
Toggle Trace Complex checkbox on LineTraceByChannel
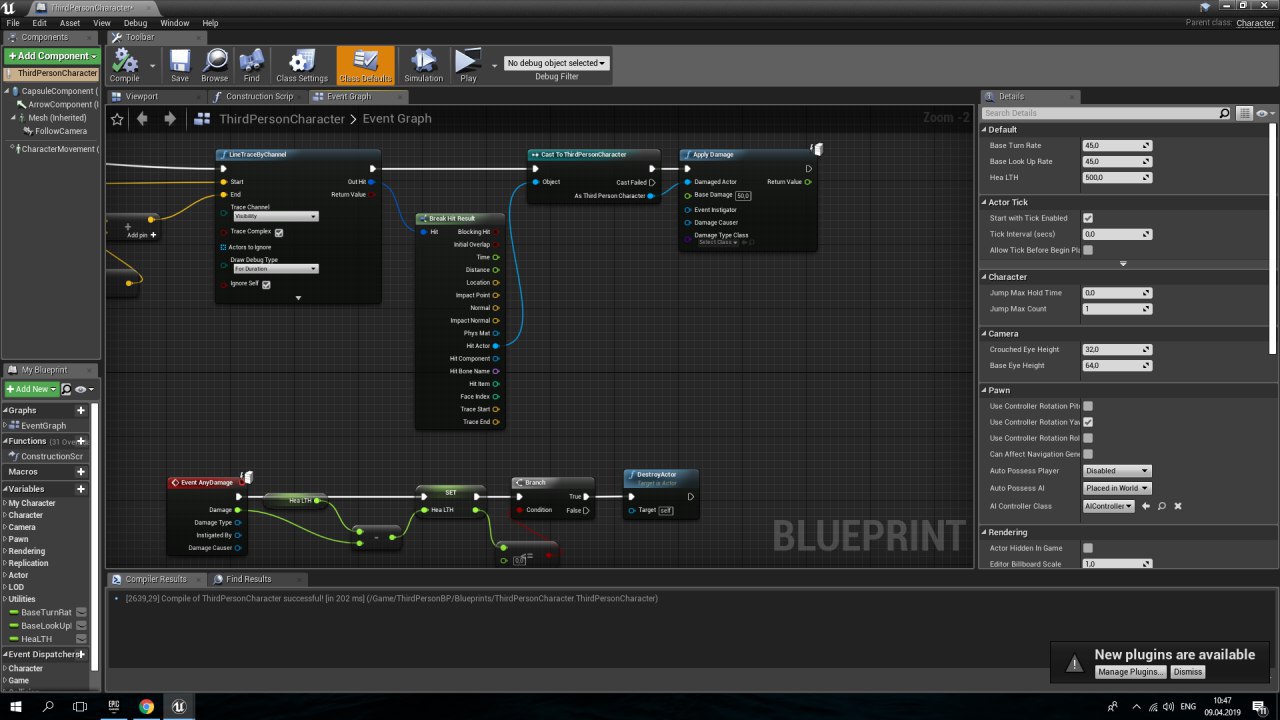click(279, 232)
